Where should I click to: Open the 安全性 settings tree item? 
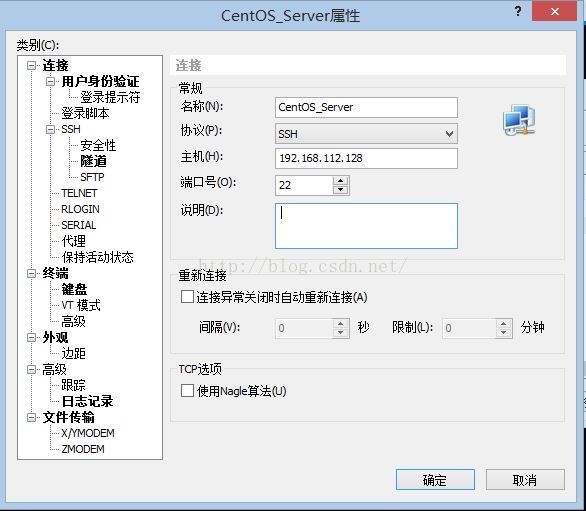98,145
